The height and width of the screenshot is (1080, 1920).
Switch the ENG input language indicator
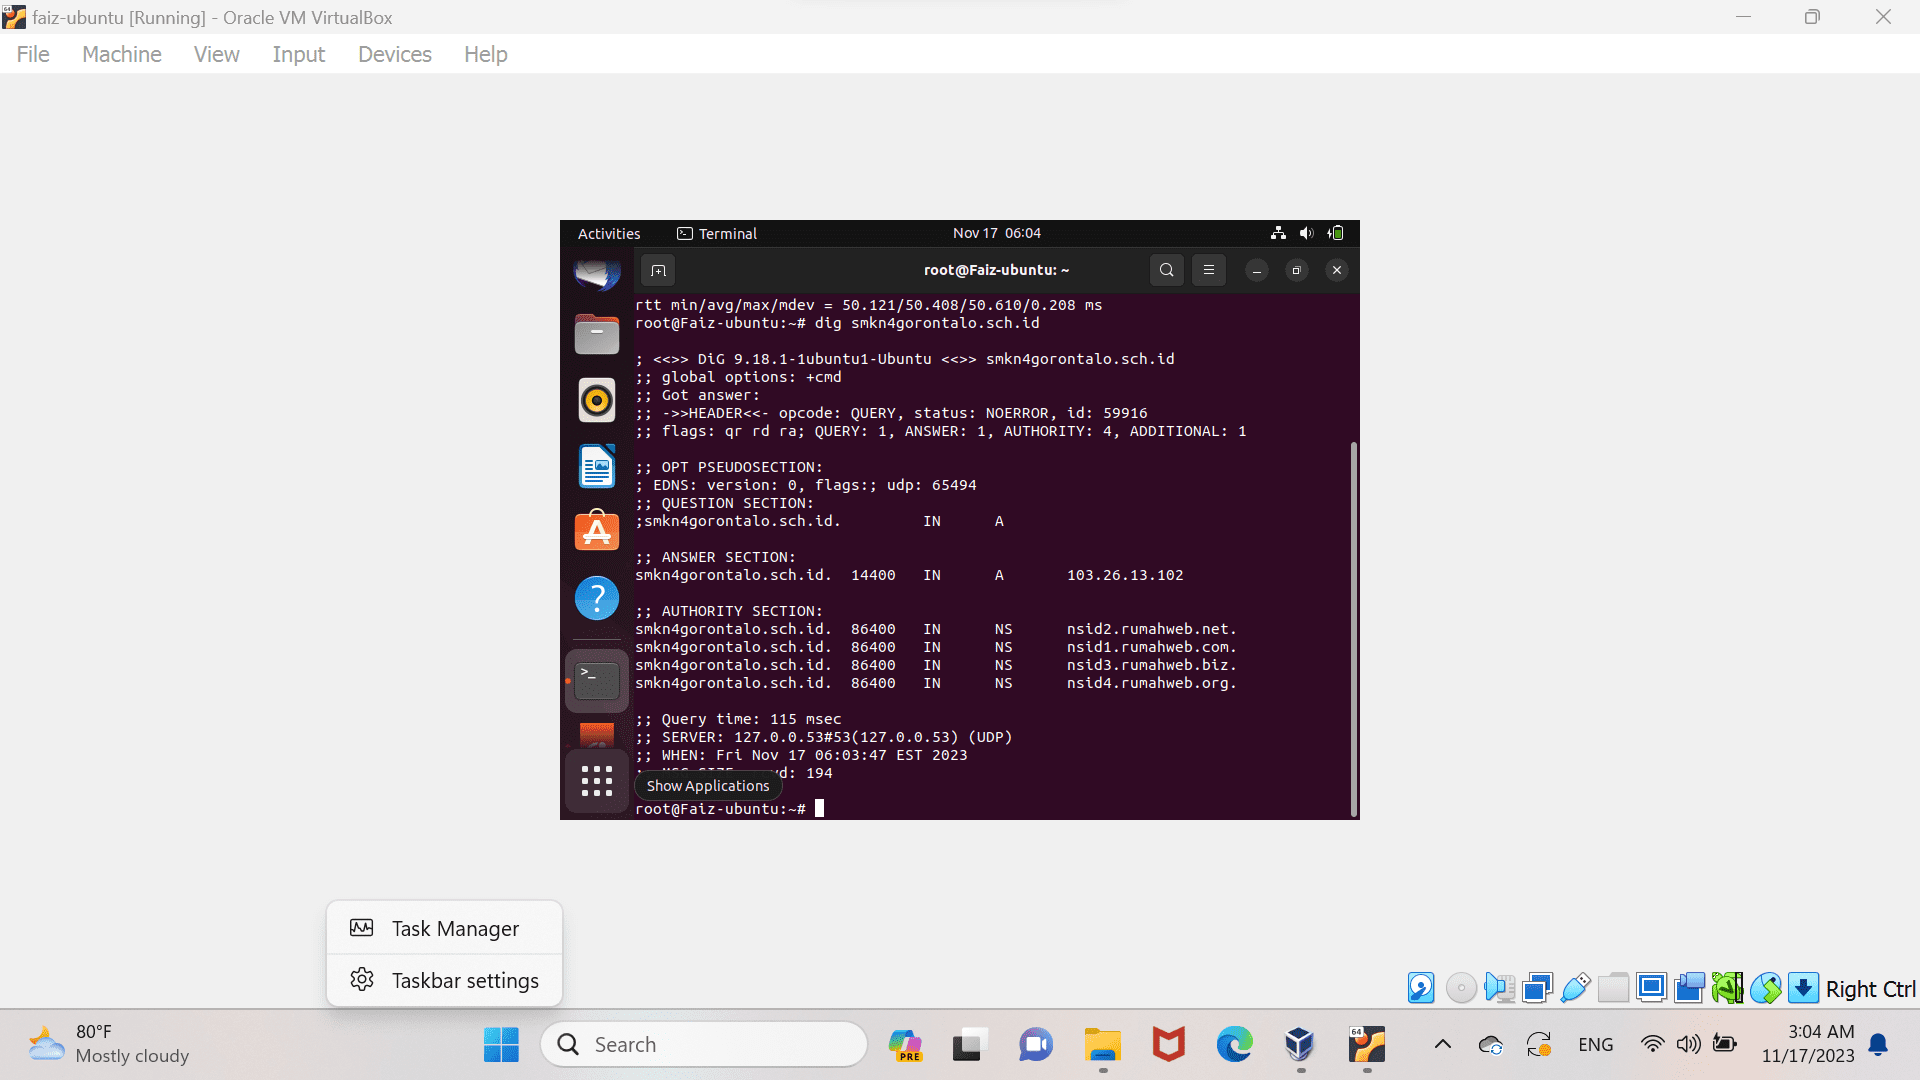tap(1595, 1045)
